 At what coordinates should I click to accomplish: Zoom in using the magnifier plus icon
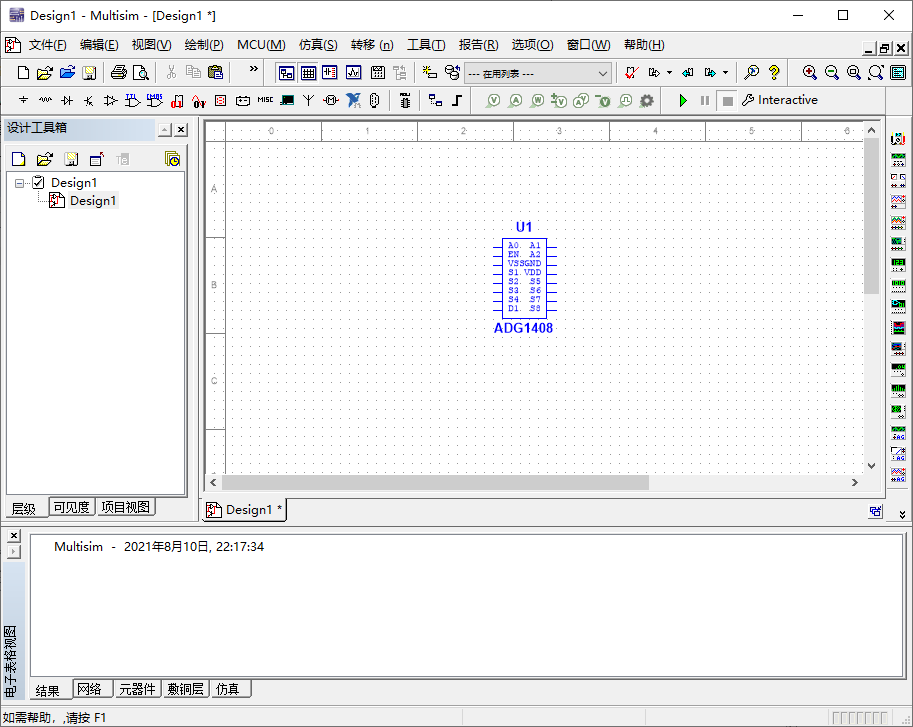[x=811, y=73]
